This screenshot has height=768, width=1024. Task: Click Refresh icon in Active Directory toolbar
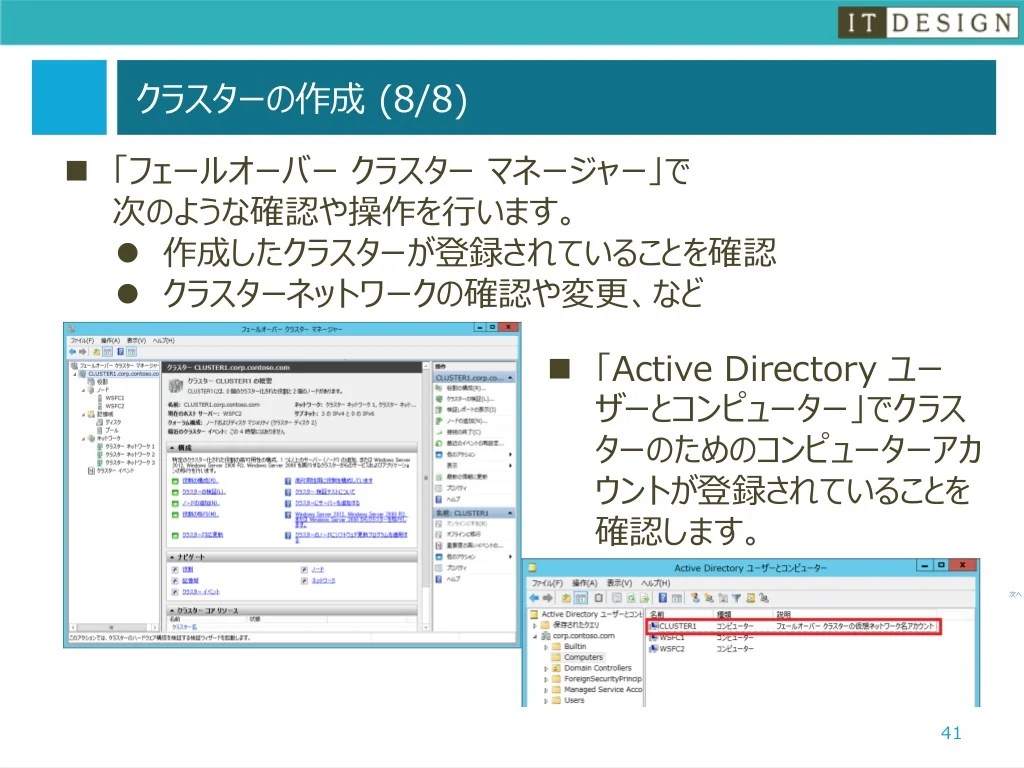[x=631, y=598]
